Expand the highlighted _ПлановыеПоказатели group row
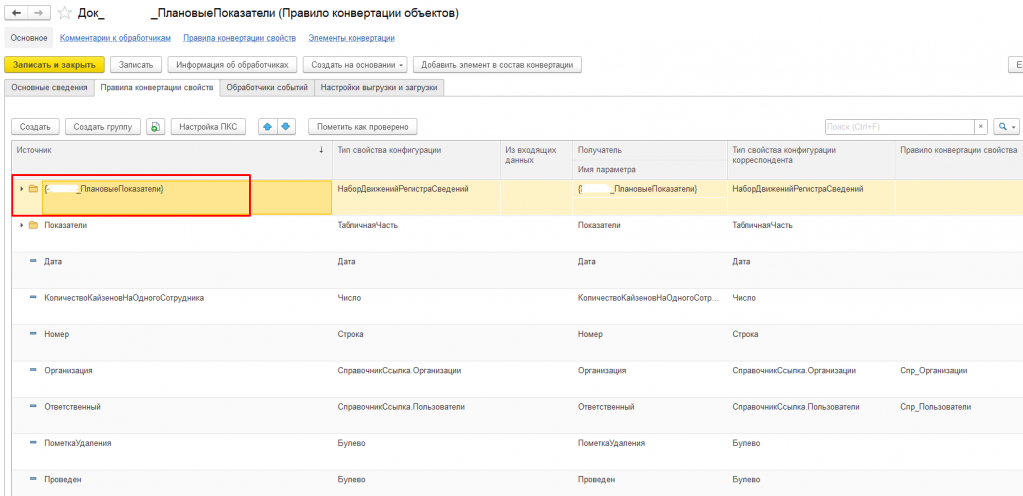 pos(21,189)
